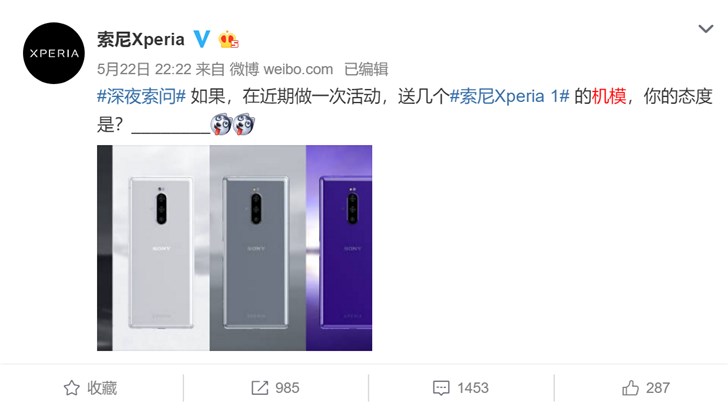The width and height of the screenshot is (728, 410).
Task: Click the 收藏 favorite button text
Action: click(x=102, y=388)
